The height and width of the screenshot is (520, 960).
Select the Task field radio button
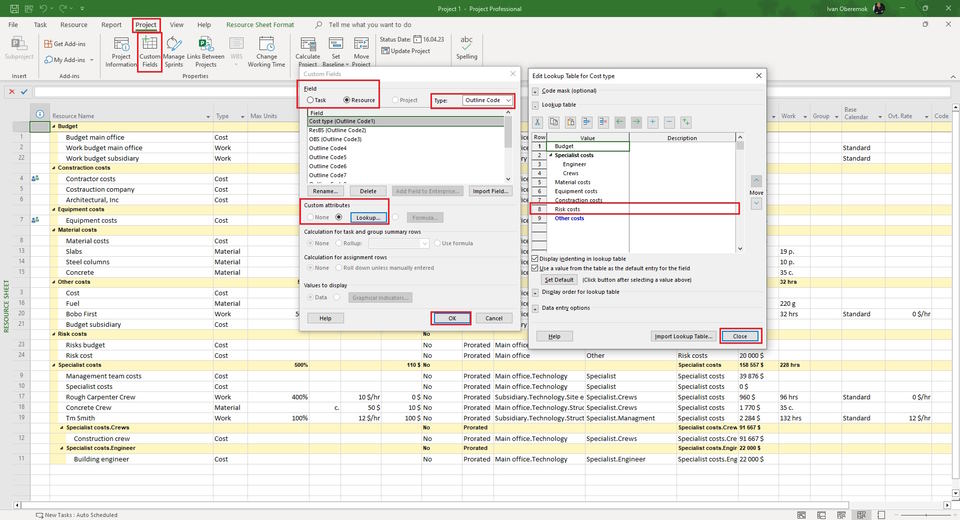[x=310, y=100]
